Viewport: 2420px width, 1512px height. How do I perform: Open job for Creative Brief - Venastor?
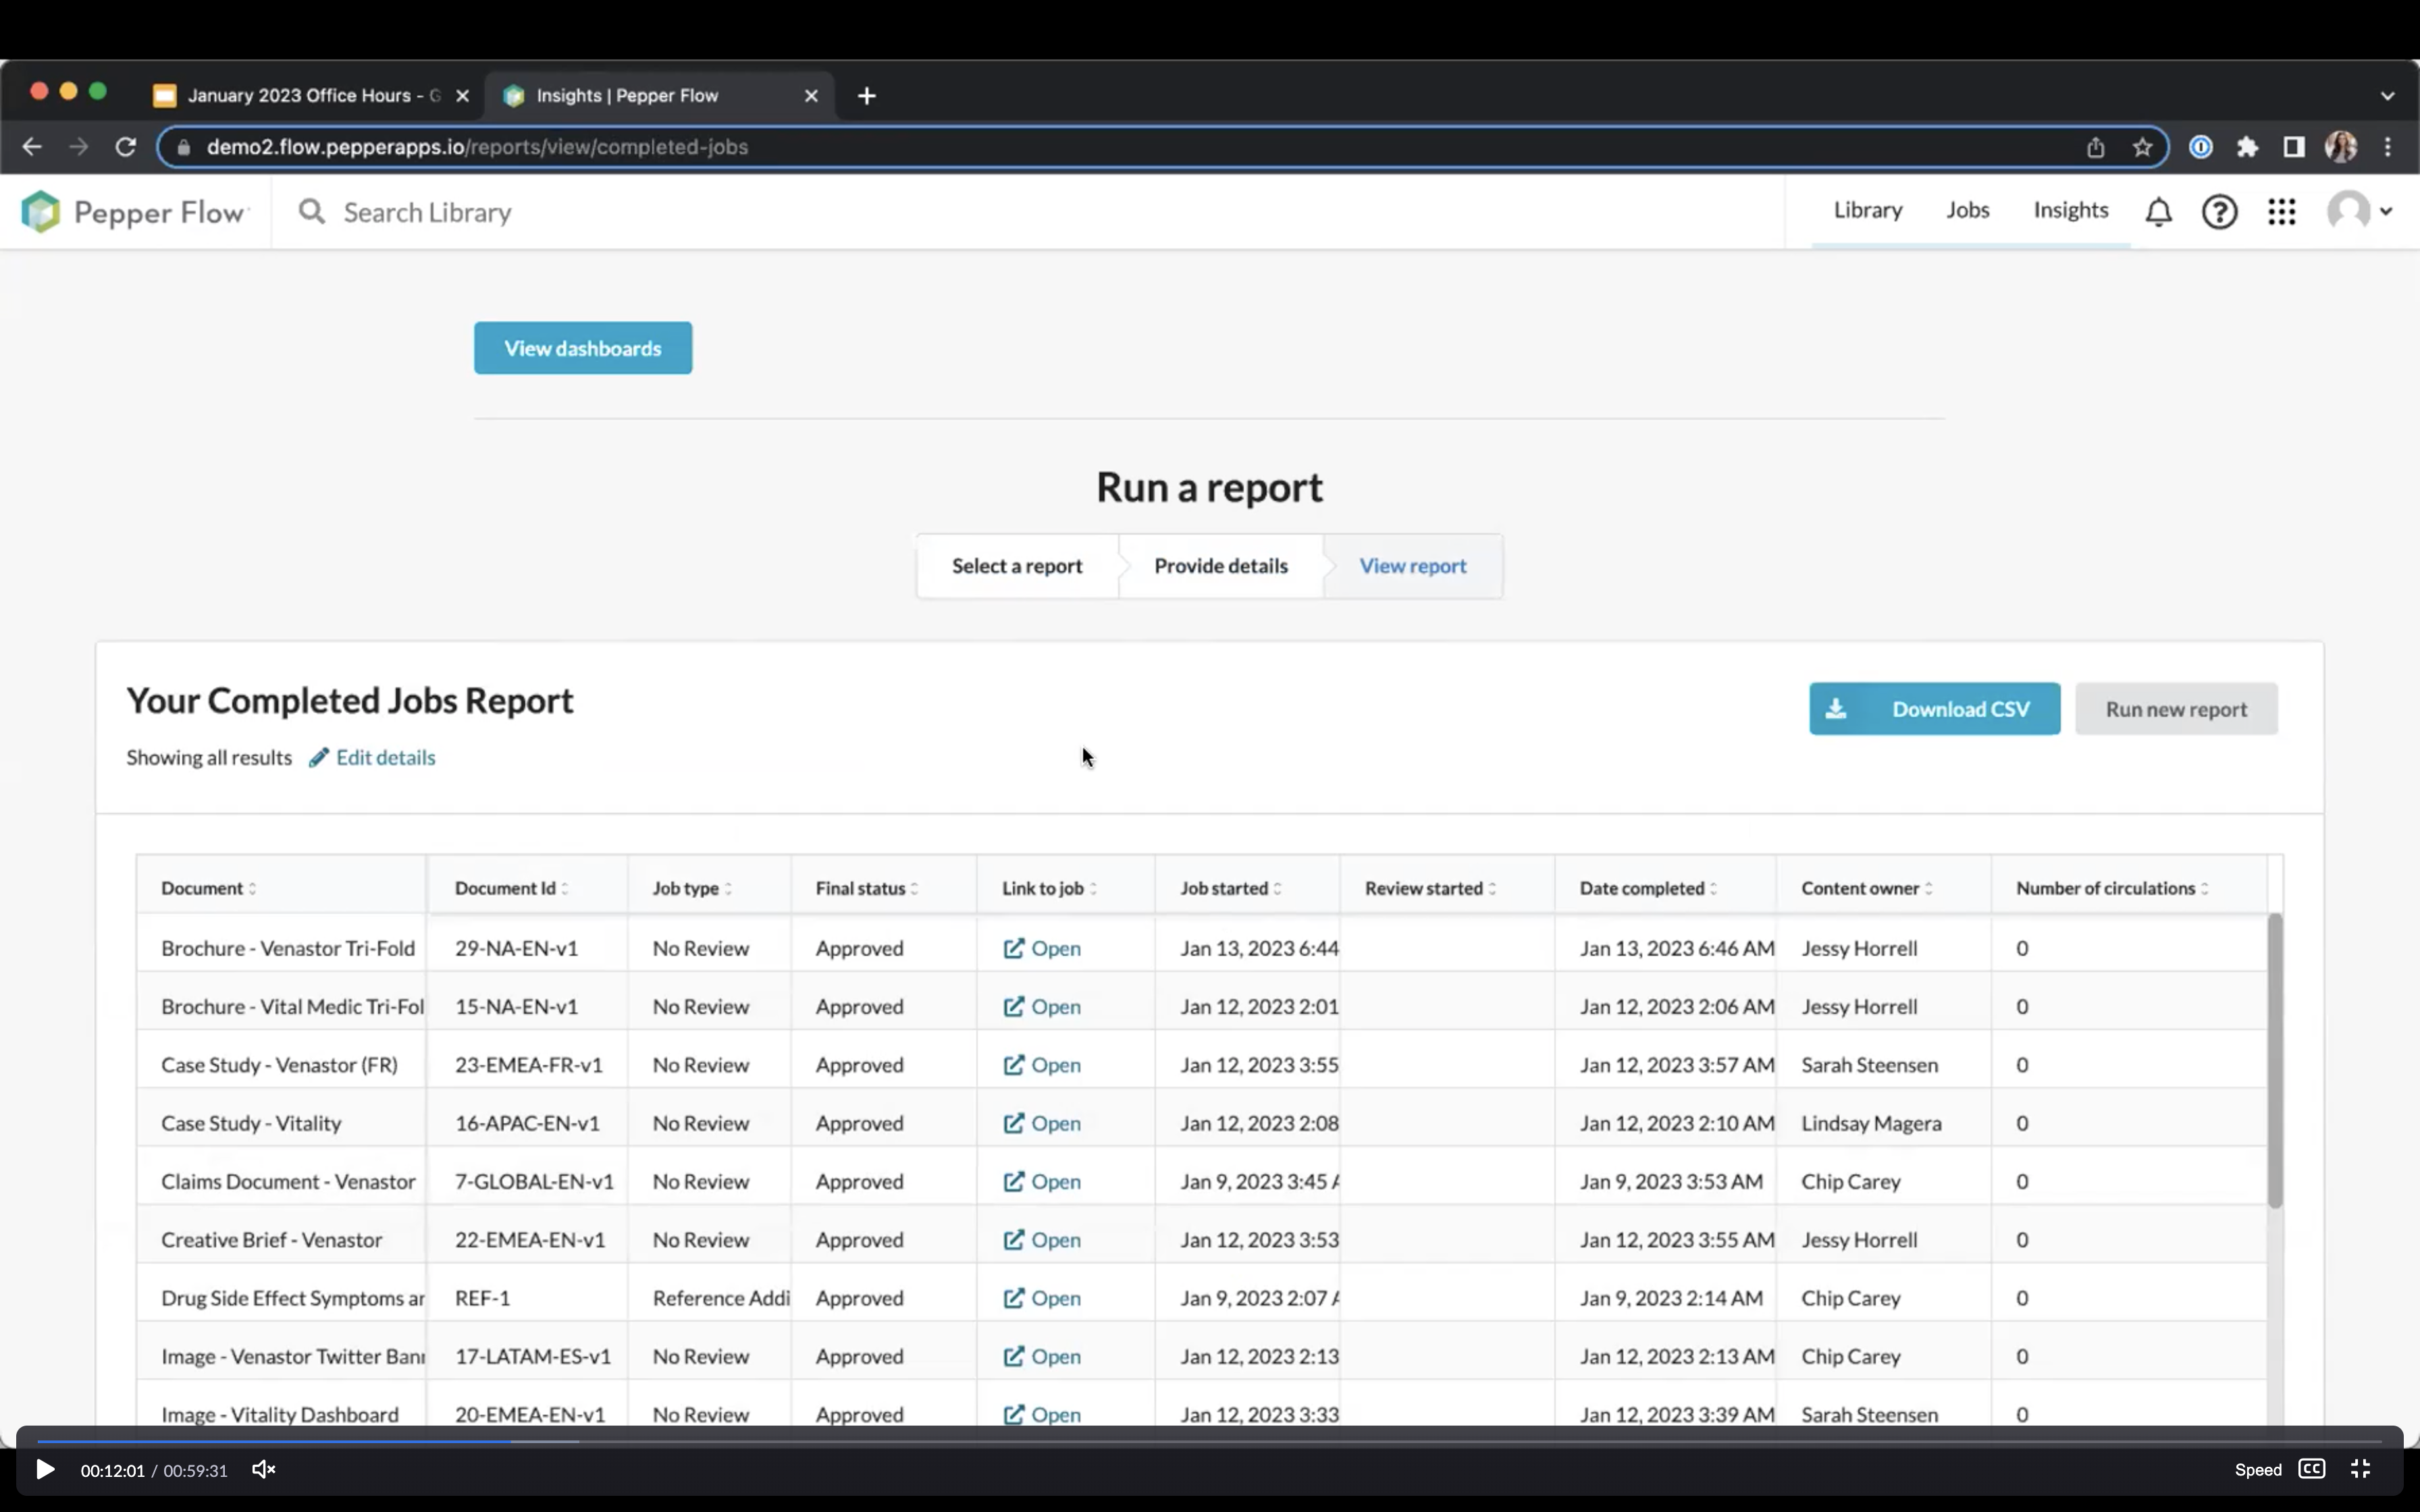pos(1042,1240)
